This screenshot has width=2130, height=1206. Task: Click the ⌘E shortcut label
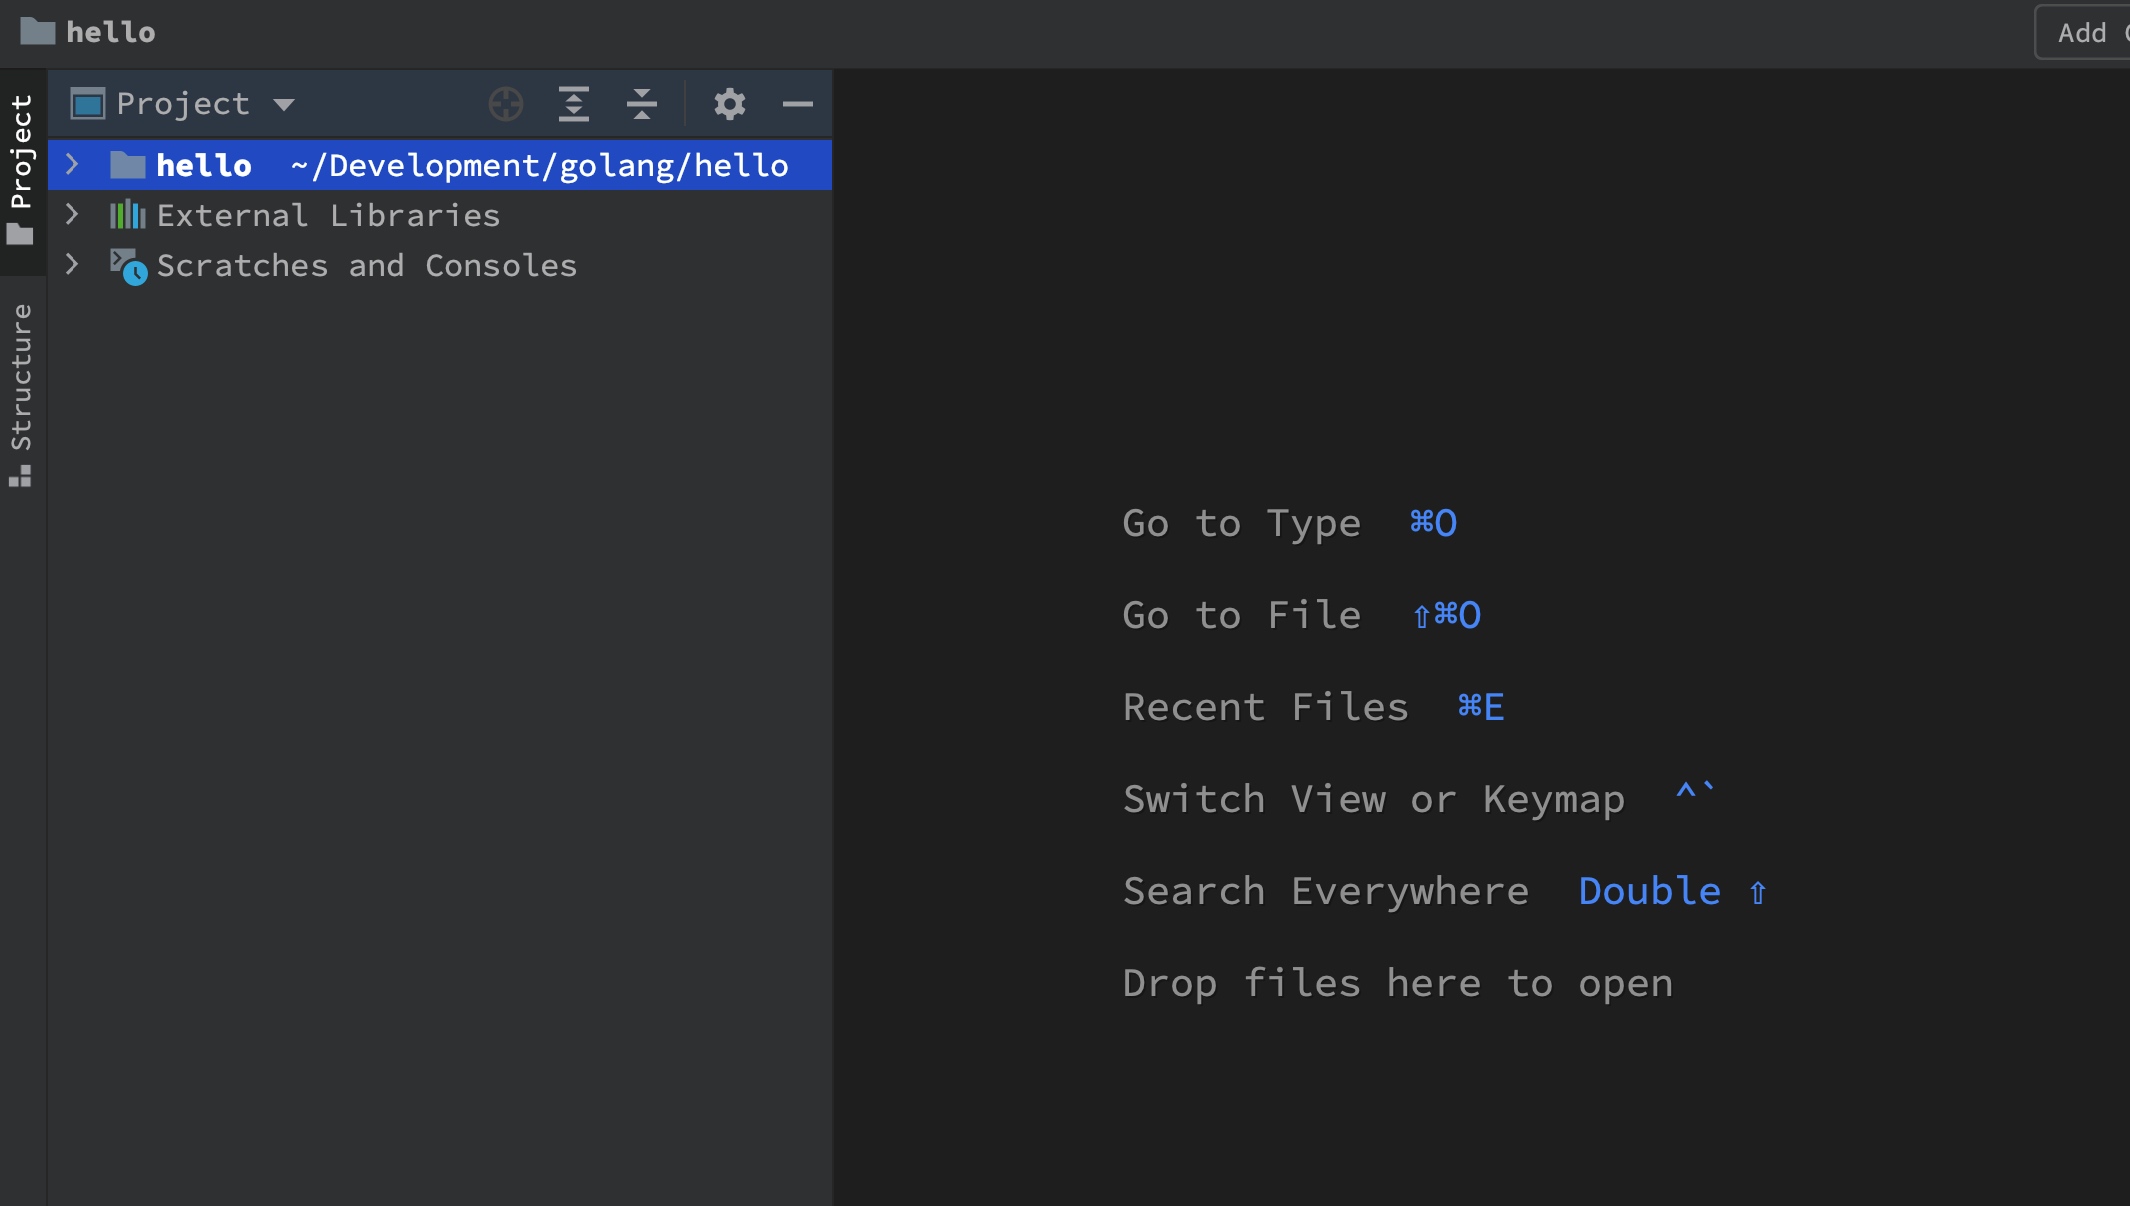pyautogui.click(x=1481, y=707)
